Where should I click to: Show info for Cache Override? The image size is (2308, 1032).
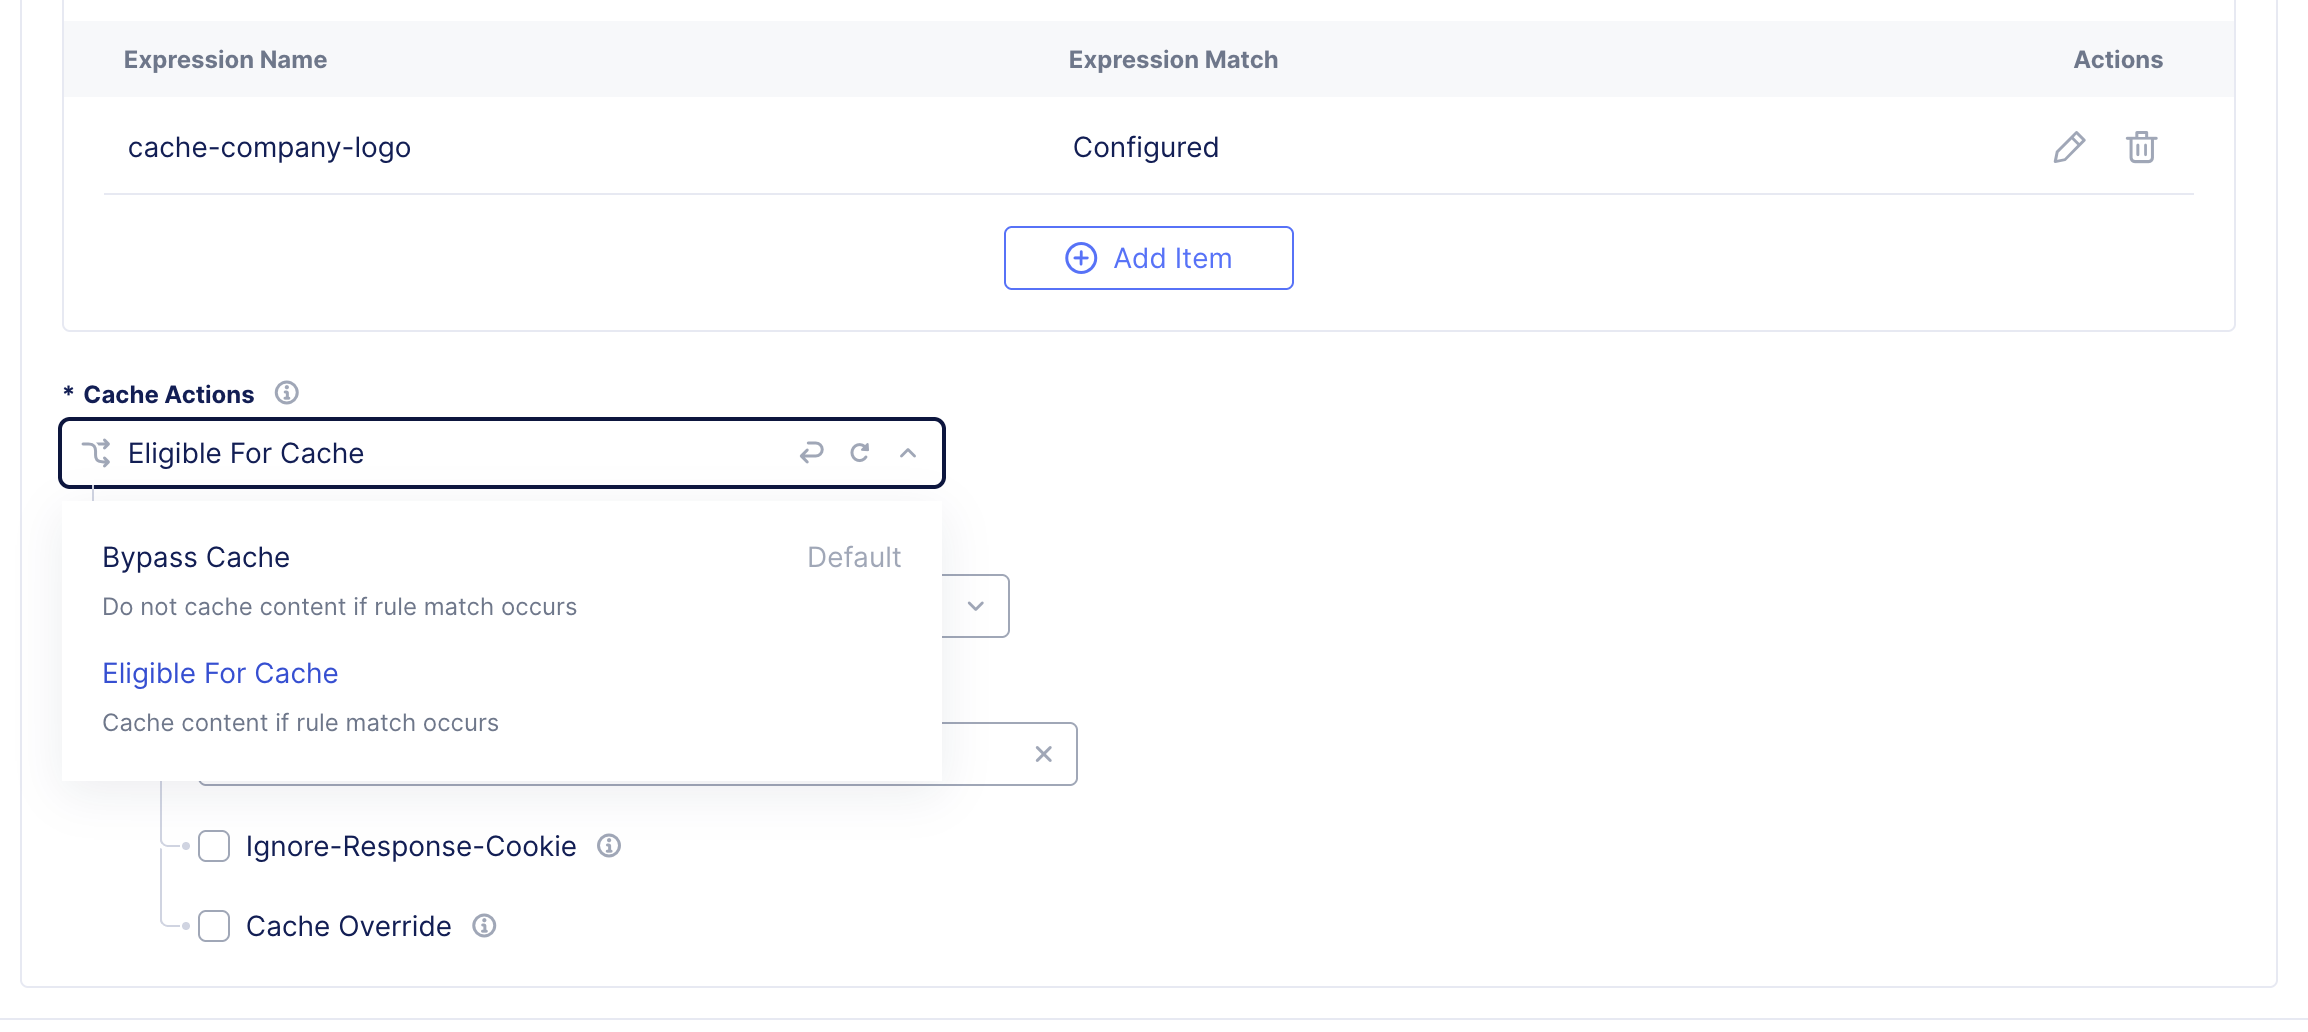[x=484, y=926]
